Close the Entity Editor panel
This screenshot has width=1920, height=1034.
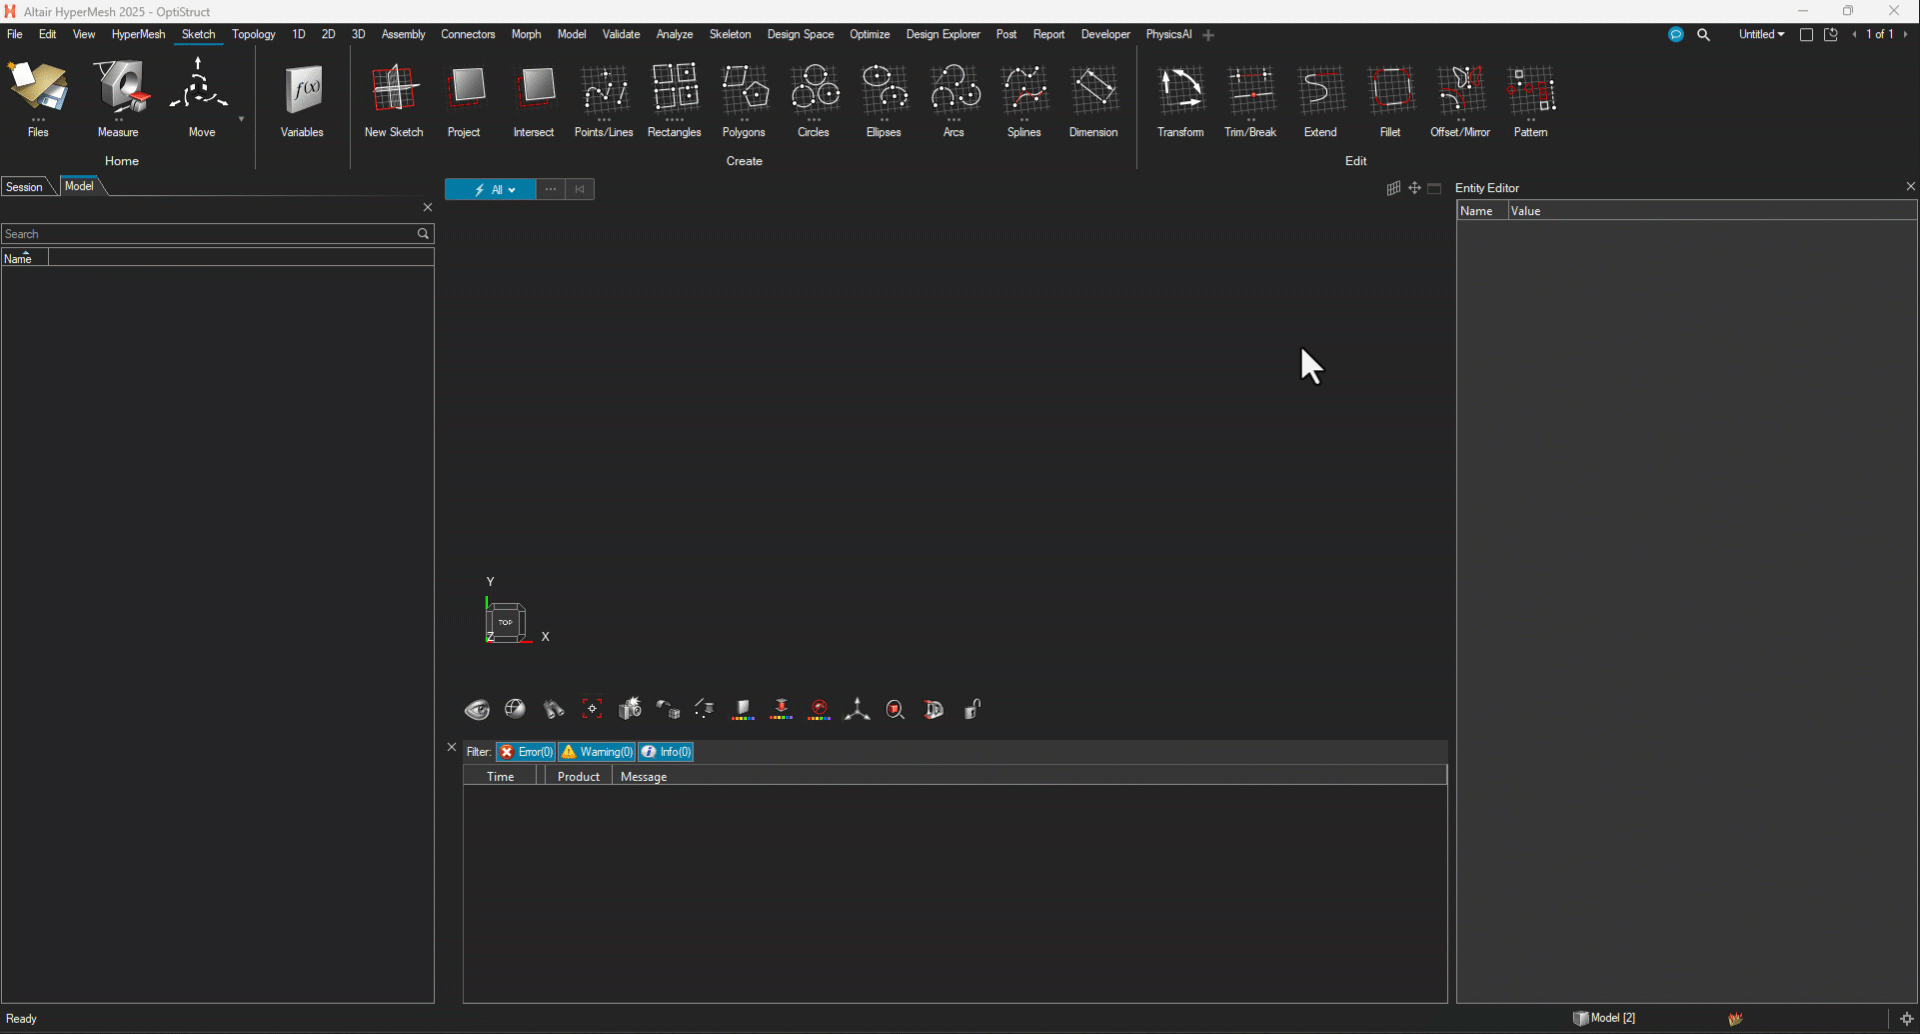[x=1910, y=186]
